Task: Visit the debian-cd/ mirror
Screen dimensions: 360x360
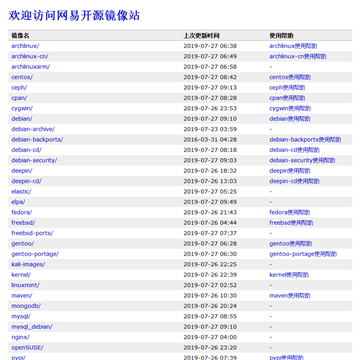Action: click(x=27, y=150)
